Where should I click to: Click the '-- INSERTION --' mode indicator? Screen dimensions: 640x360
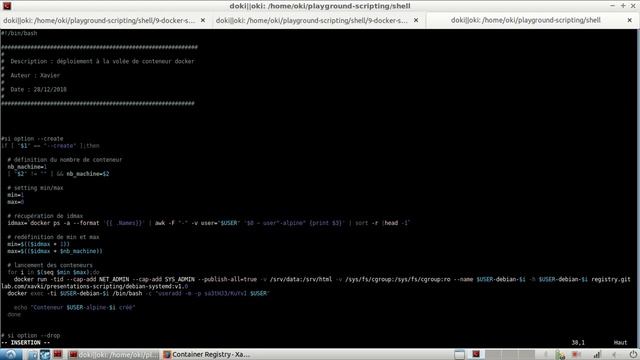click(x=25, y=342)
